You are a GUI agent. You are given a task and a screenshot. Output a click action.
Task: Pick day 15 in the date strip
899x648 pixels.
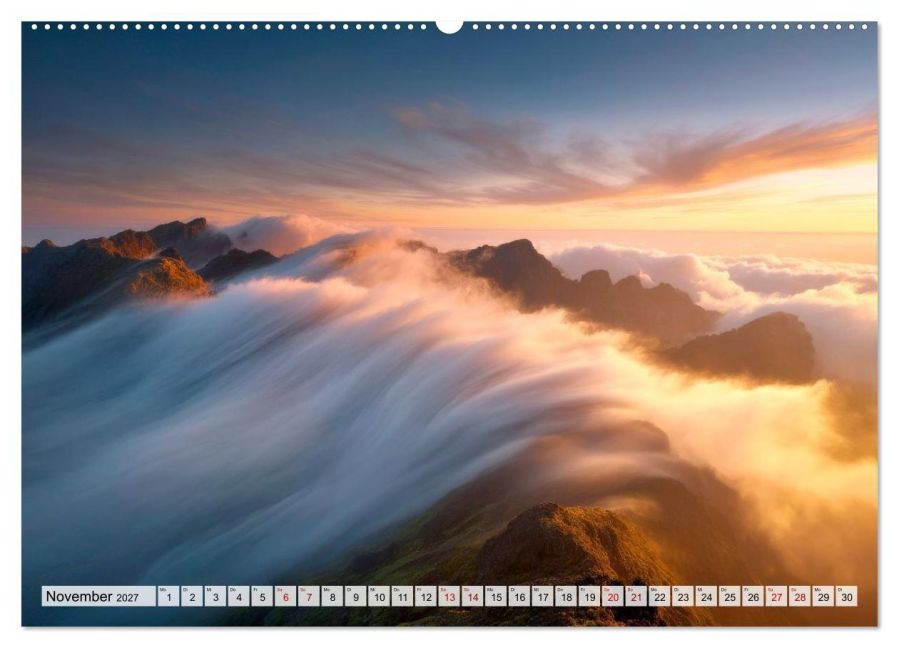click(496, 596)
